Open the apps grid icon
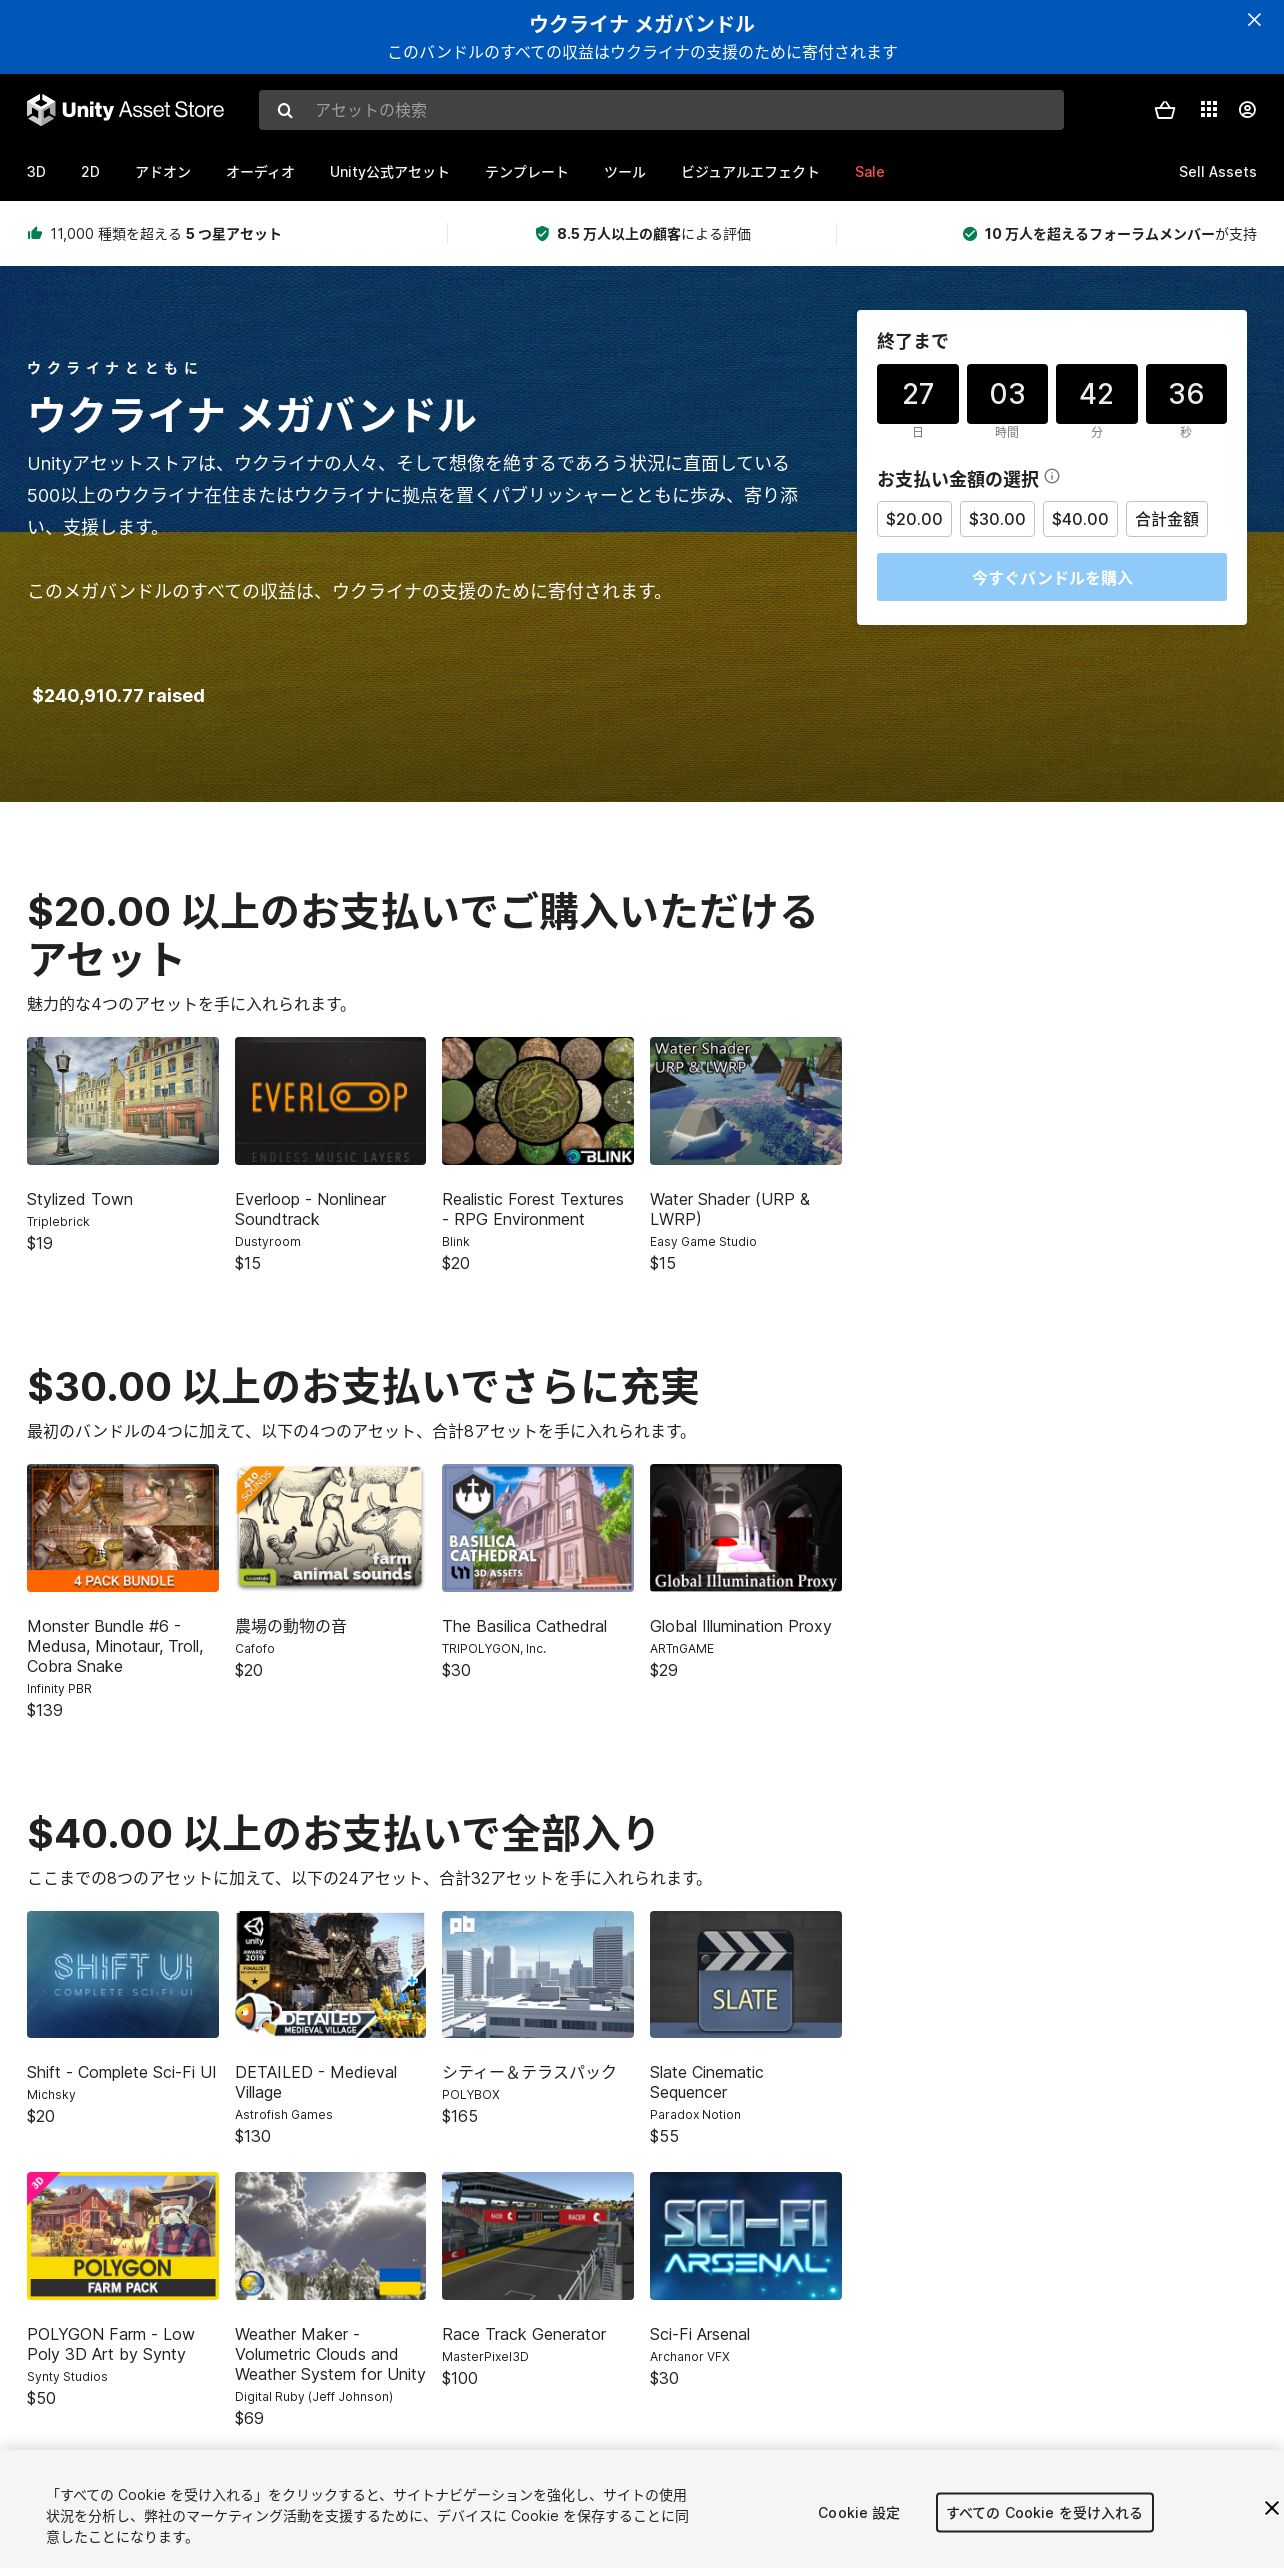This screenshot has width=1284, height=2568. pyautogui.click(x=1209, y=110)
